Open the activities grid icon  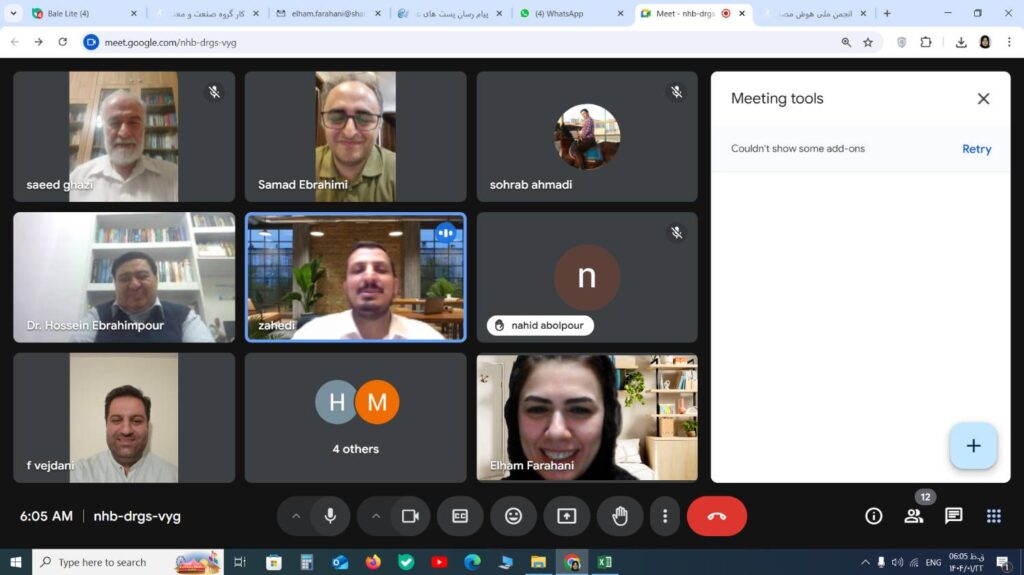tap(993, 516)
